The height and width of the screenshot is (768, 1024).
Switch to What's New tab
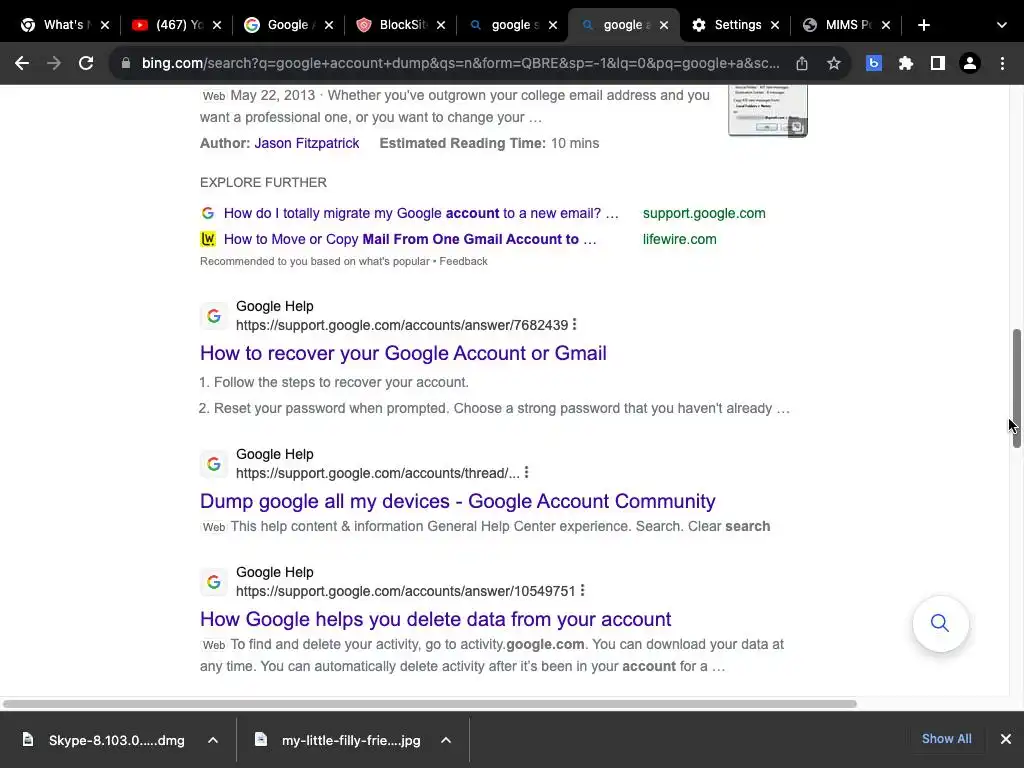pyautogui.click(x=63, y=25)
